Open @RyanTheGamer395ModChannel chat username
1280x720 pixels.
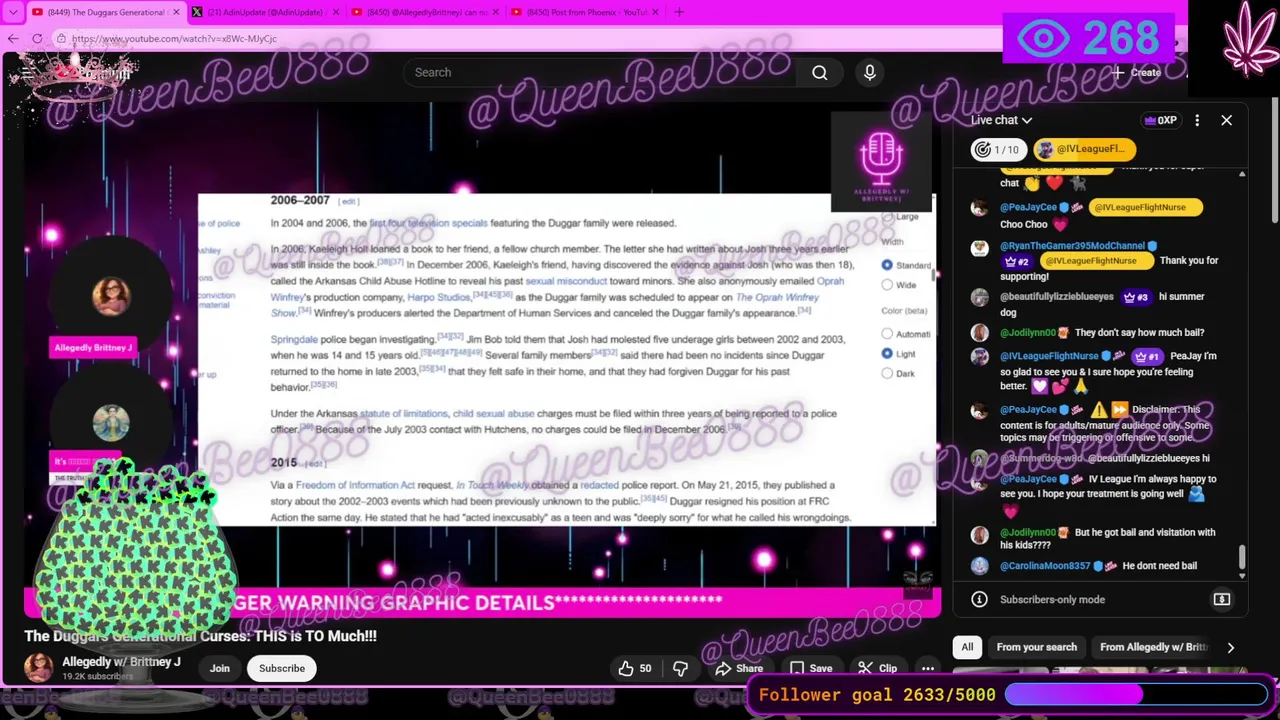click(1072, 245)
